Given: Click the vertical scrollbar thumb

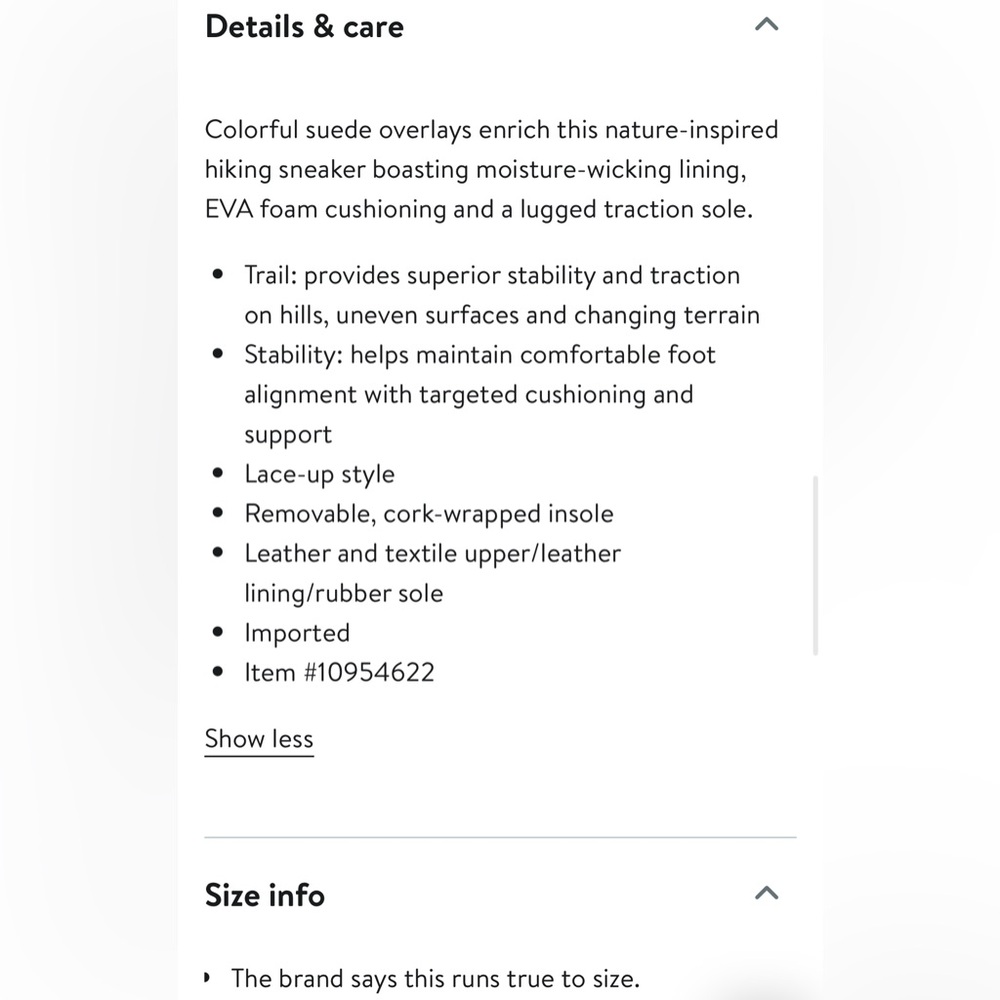Looking at the screenshot, I should coord(816,565).
